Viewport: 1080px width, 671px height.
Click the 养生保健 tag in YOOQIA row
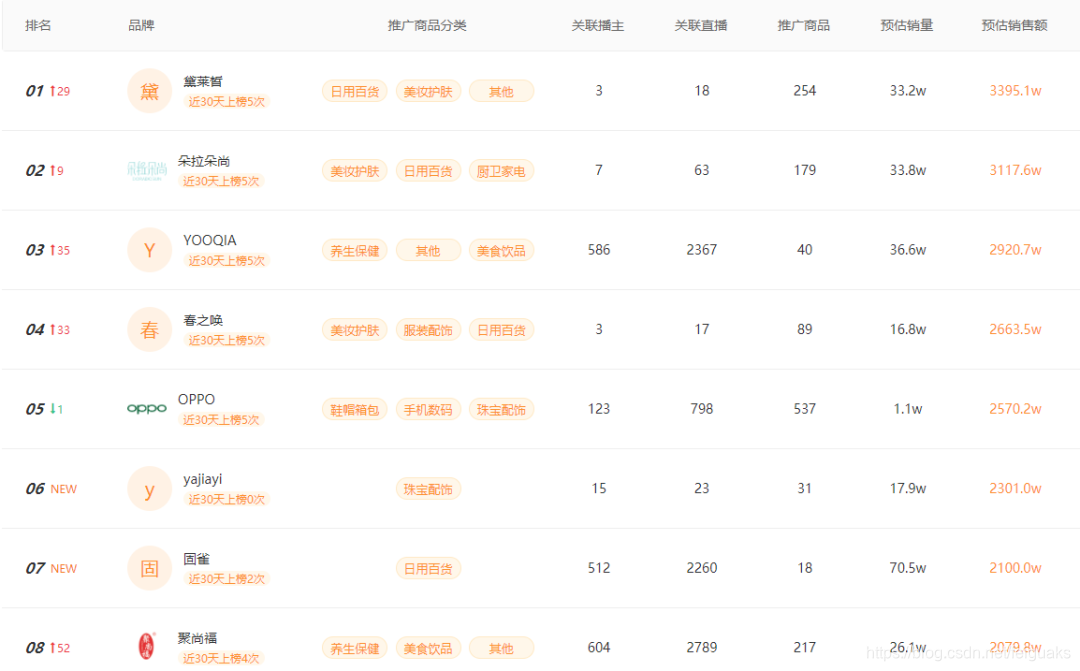tap(355, 251)
